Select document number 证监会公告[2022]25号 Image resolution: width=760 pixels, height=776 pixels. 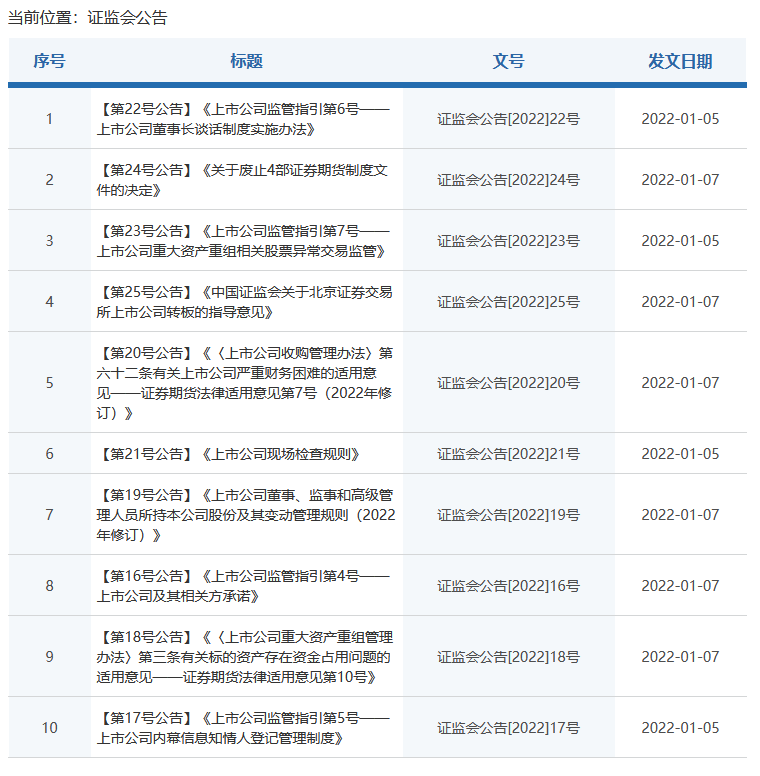[x=509, y=302]
